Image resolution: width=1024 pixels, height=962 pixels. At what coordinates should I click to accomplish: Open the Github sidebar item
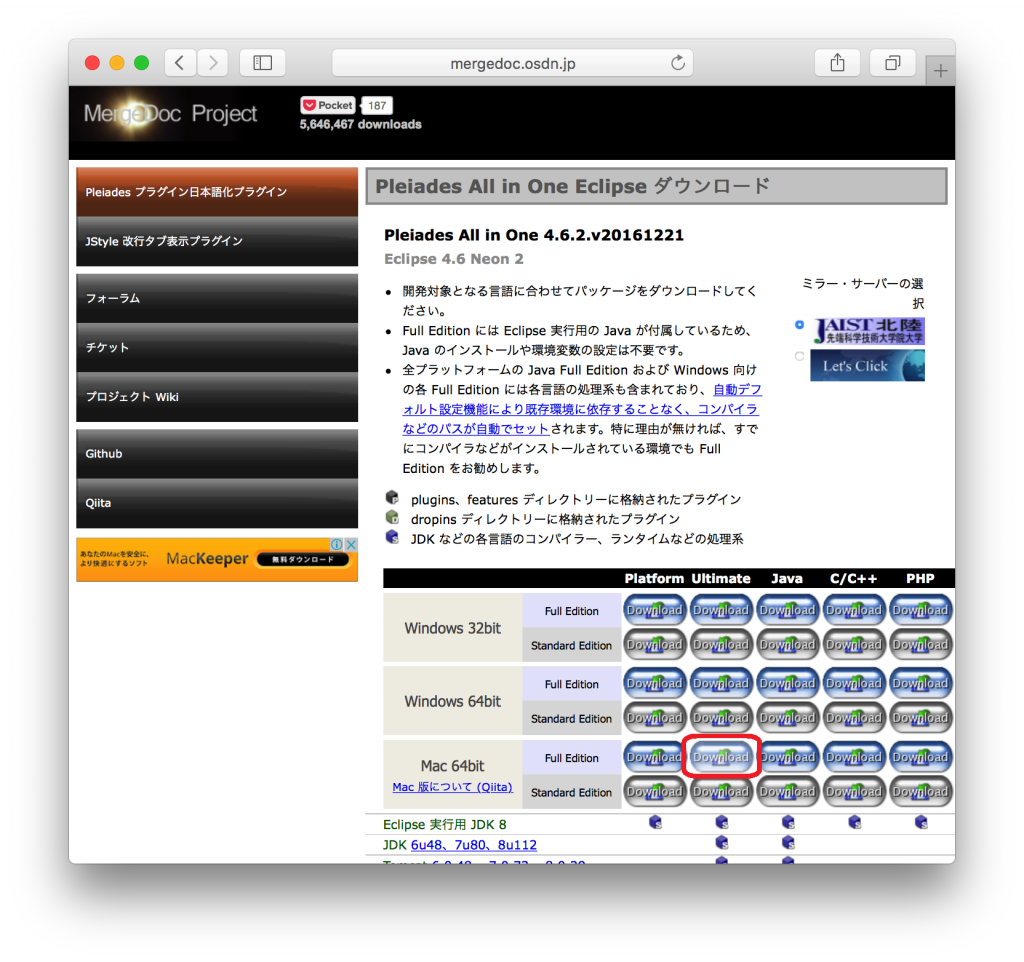tap(217, 454)
